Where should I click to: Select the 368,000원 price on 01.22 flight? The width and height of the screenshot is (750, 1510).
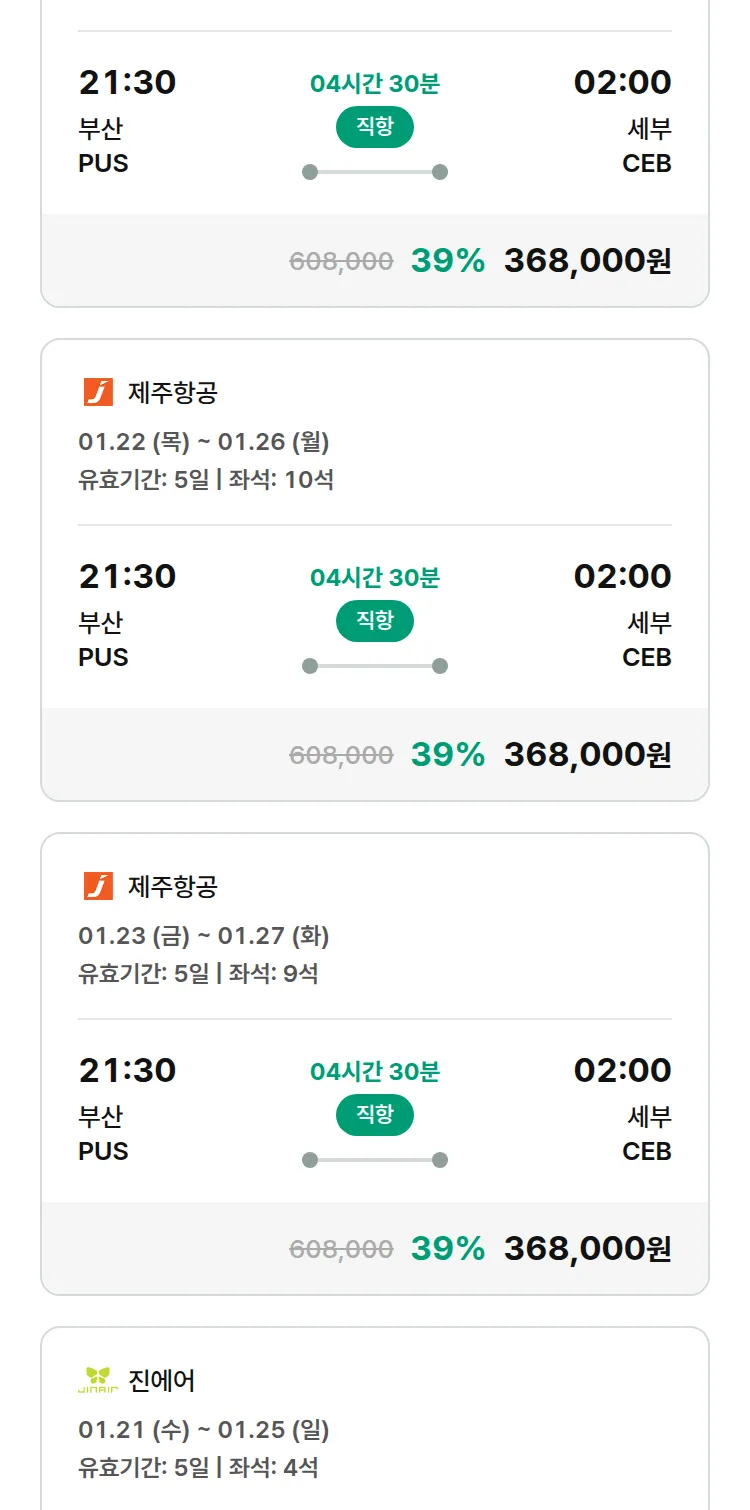tap(587, 754)
